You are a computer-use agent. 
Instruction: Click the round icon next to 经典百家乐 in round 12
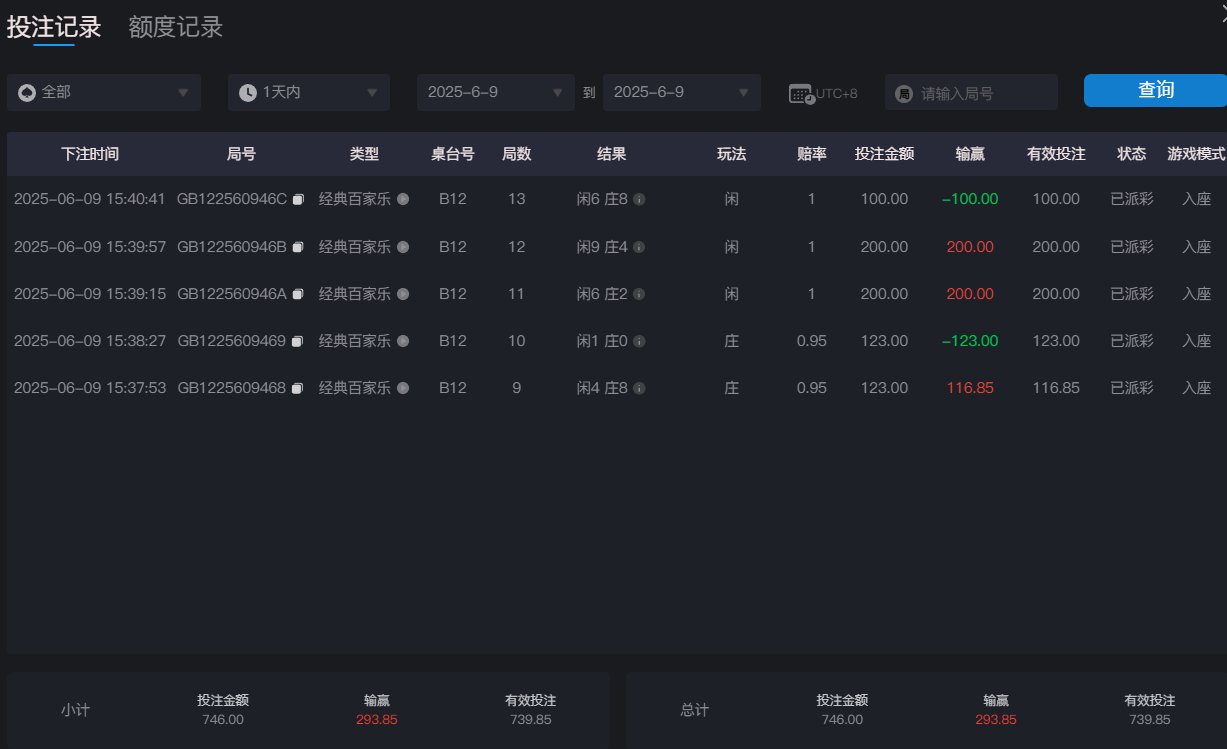[403, 247]
